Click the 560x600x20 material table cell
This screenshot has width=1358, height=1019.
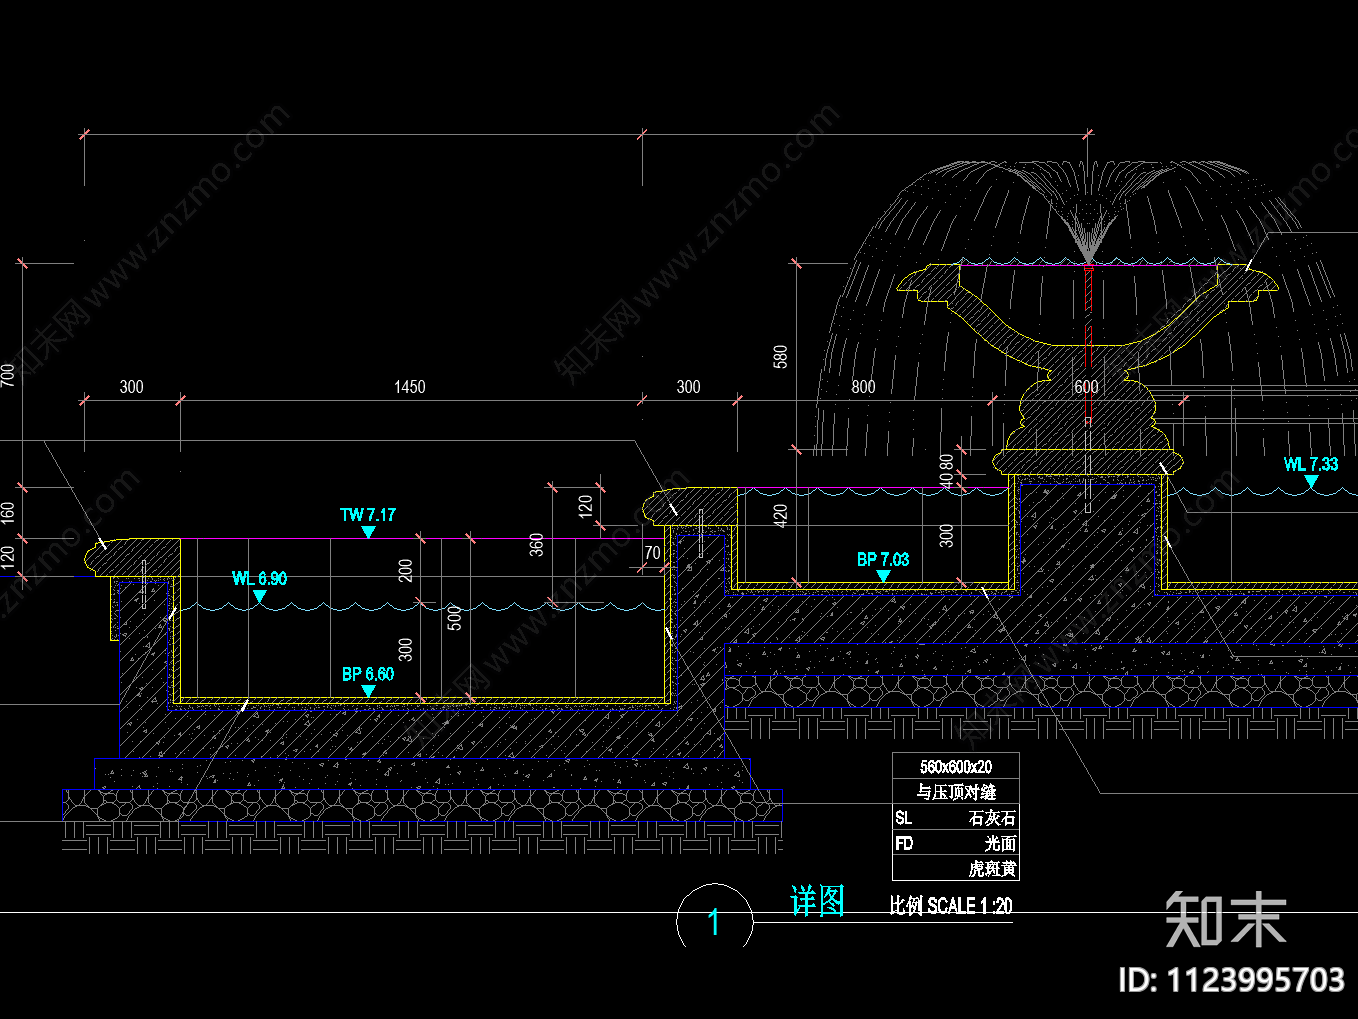pyautogui.click(x=956, y=767)
